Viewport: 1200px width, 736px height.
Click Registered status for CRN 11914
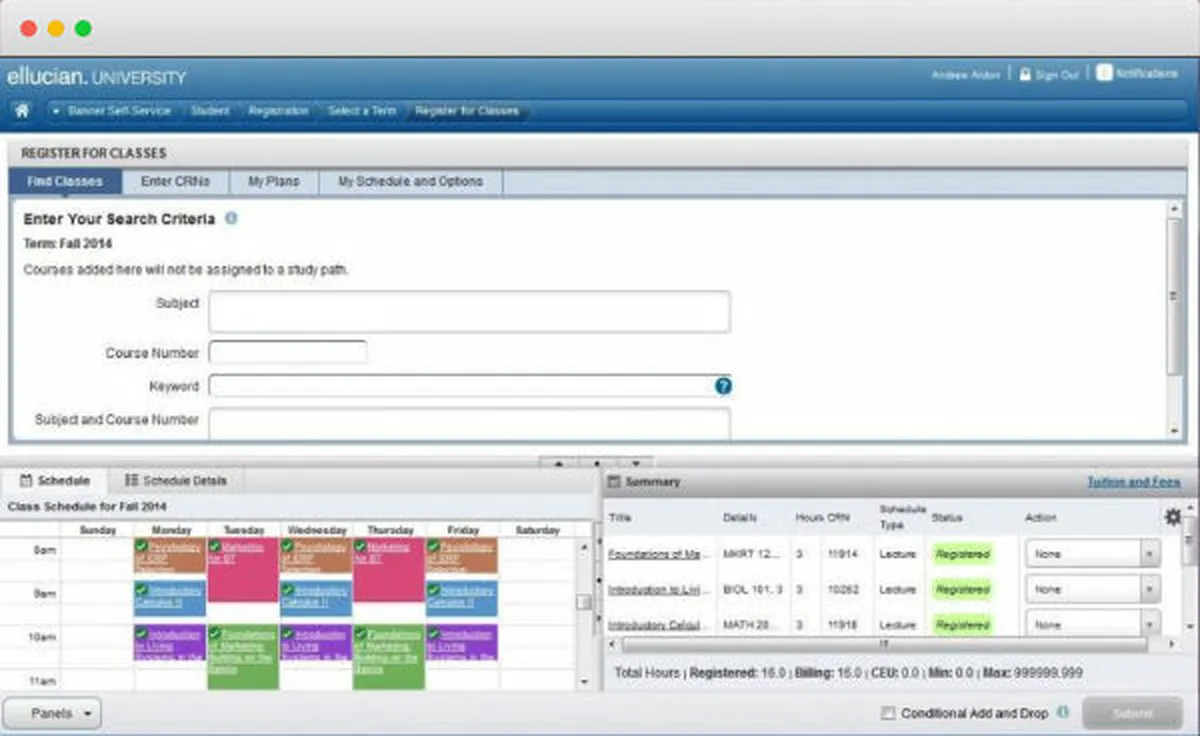point(963,554)
